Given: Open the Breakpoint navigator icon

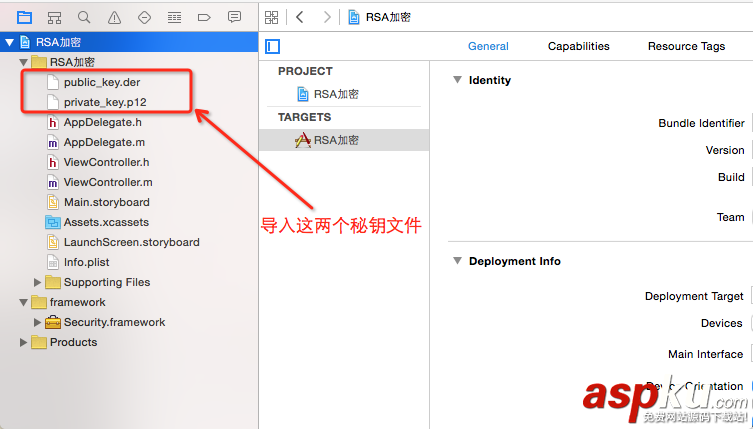Looking at the screenshot, I should tap(204, 18).
